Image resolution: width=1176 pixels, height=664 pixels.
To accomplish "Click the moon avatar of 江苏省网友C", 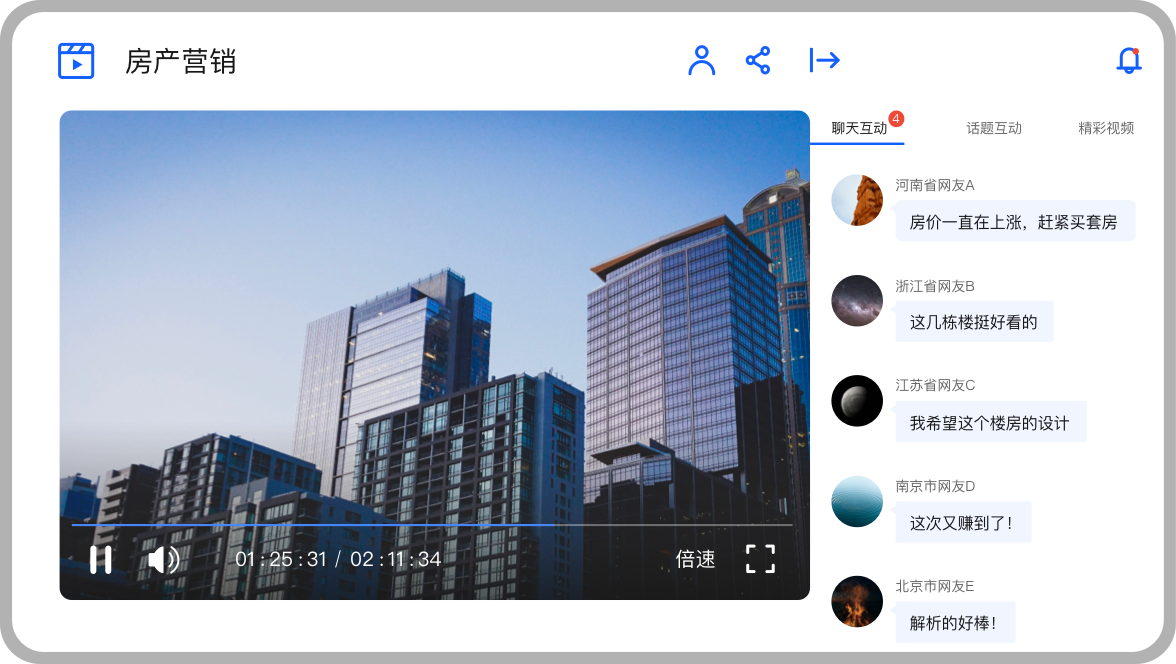I will (857, 400).
